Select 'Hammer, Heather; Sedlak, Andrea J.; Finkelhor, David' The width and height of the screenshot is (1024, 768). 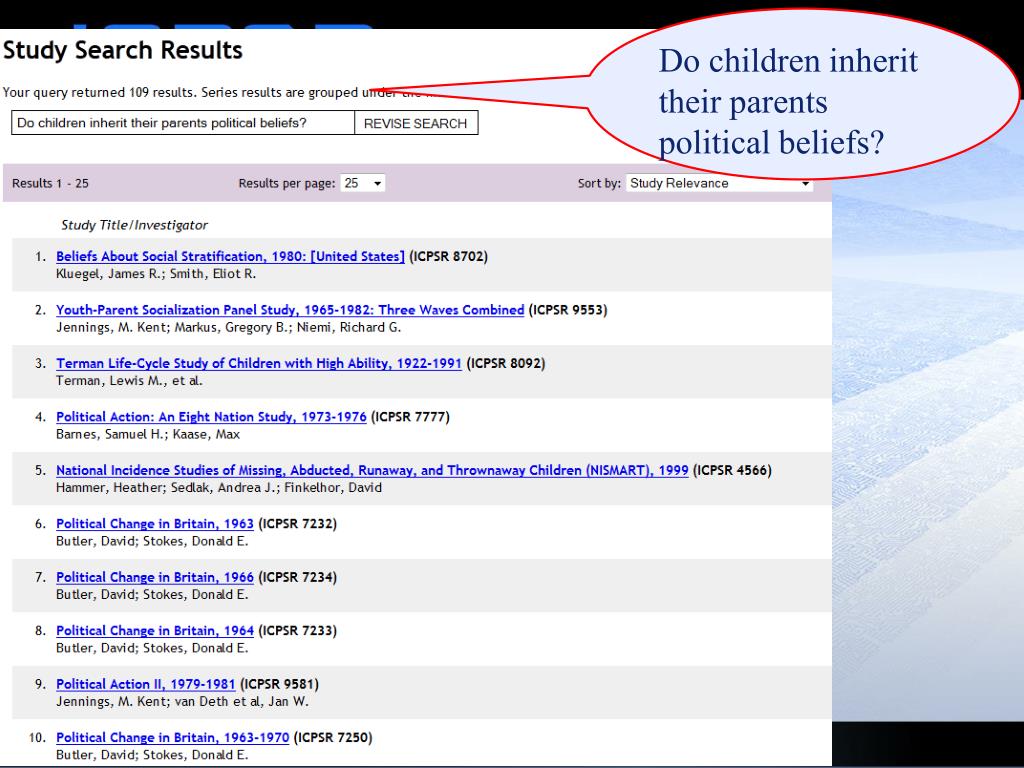point(219,488)
